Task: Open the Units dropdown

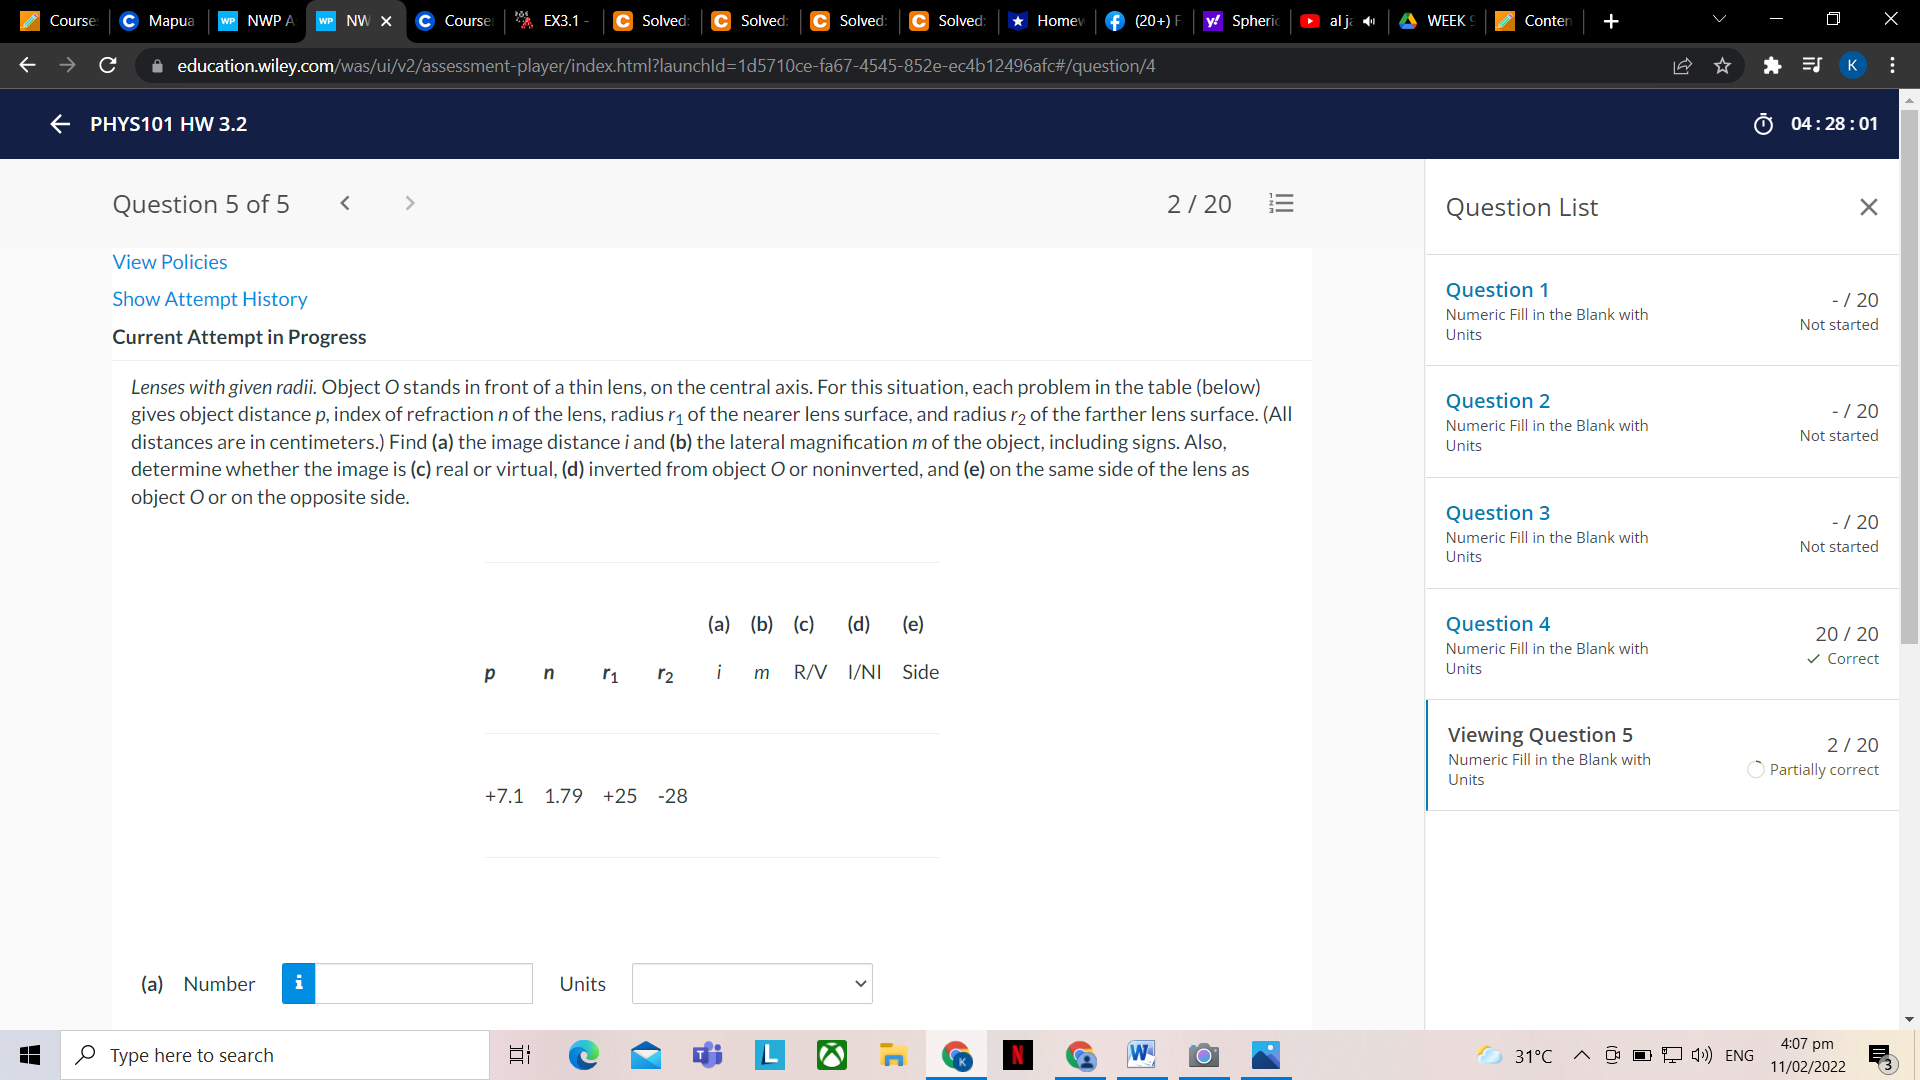Action: (751, 983)
